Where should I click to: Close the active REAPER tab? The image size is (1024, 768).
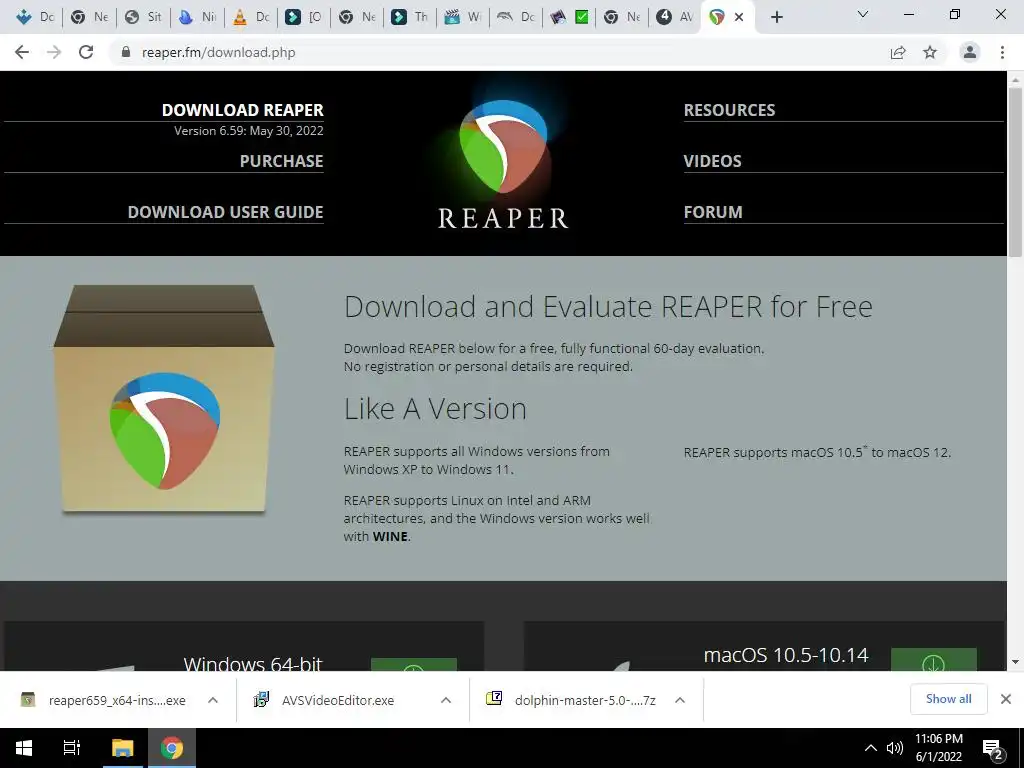click(739, 17)
